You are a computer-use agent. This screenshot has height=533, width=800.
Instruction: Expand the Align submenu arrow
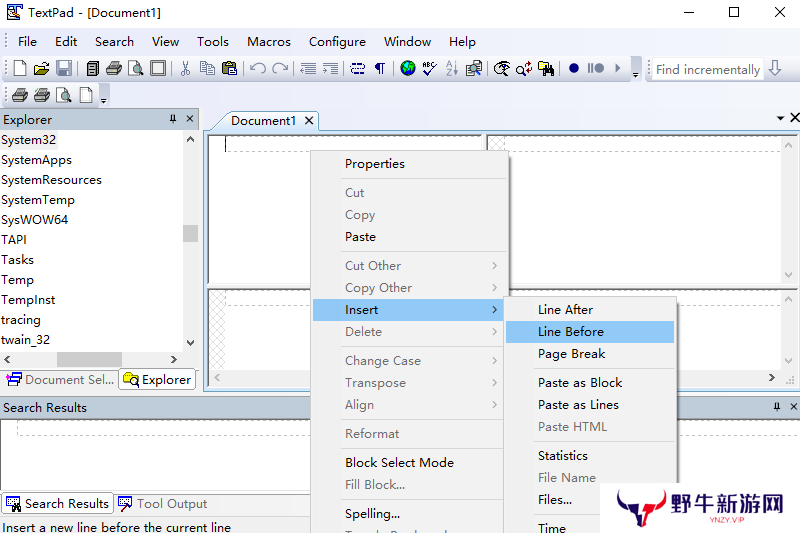pos(494,404)
